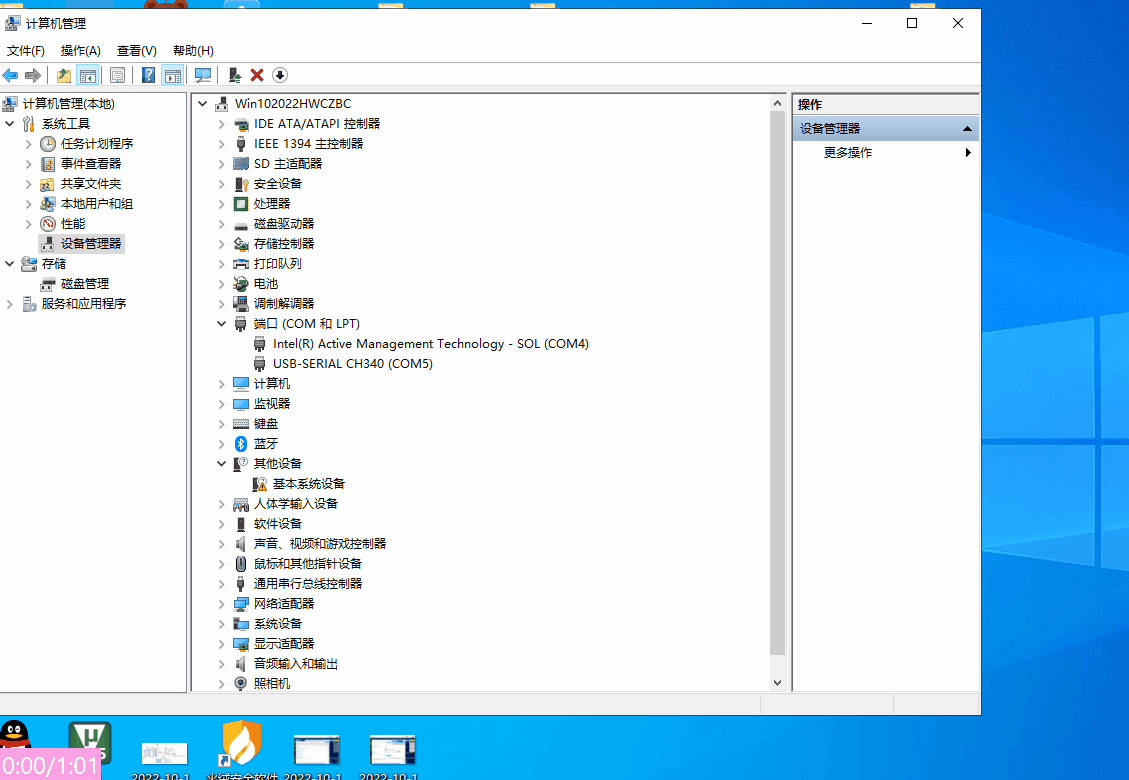Collapse the 其他设备 category
This screenshot has width=1129, height=780.
222,464
